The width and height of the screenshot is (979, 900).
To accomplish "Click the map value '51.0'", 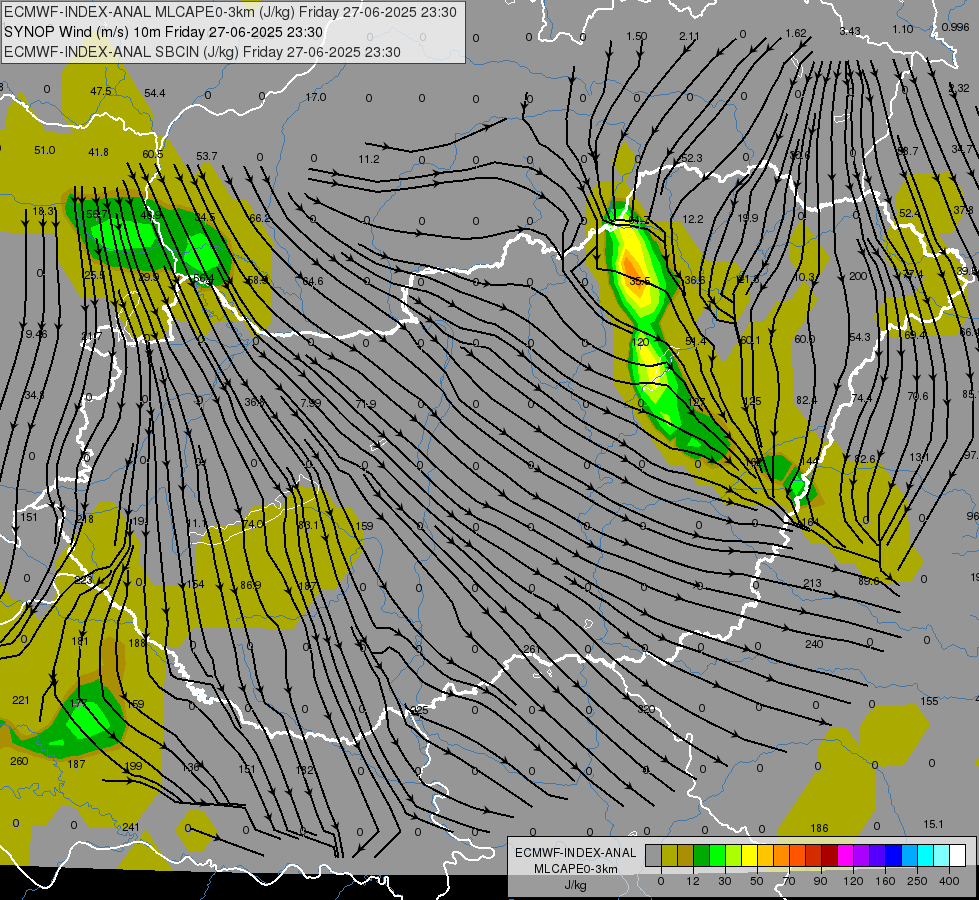I will click(x=44, y=150).
